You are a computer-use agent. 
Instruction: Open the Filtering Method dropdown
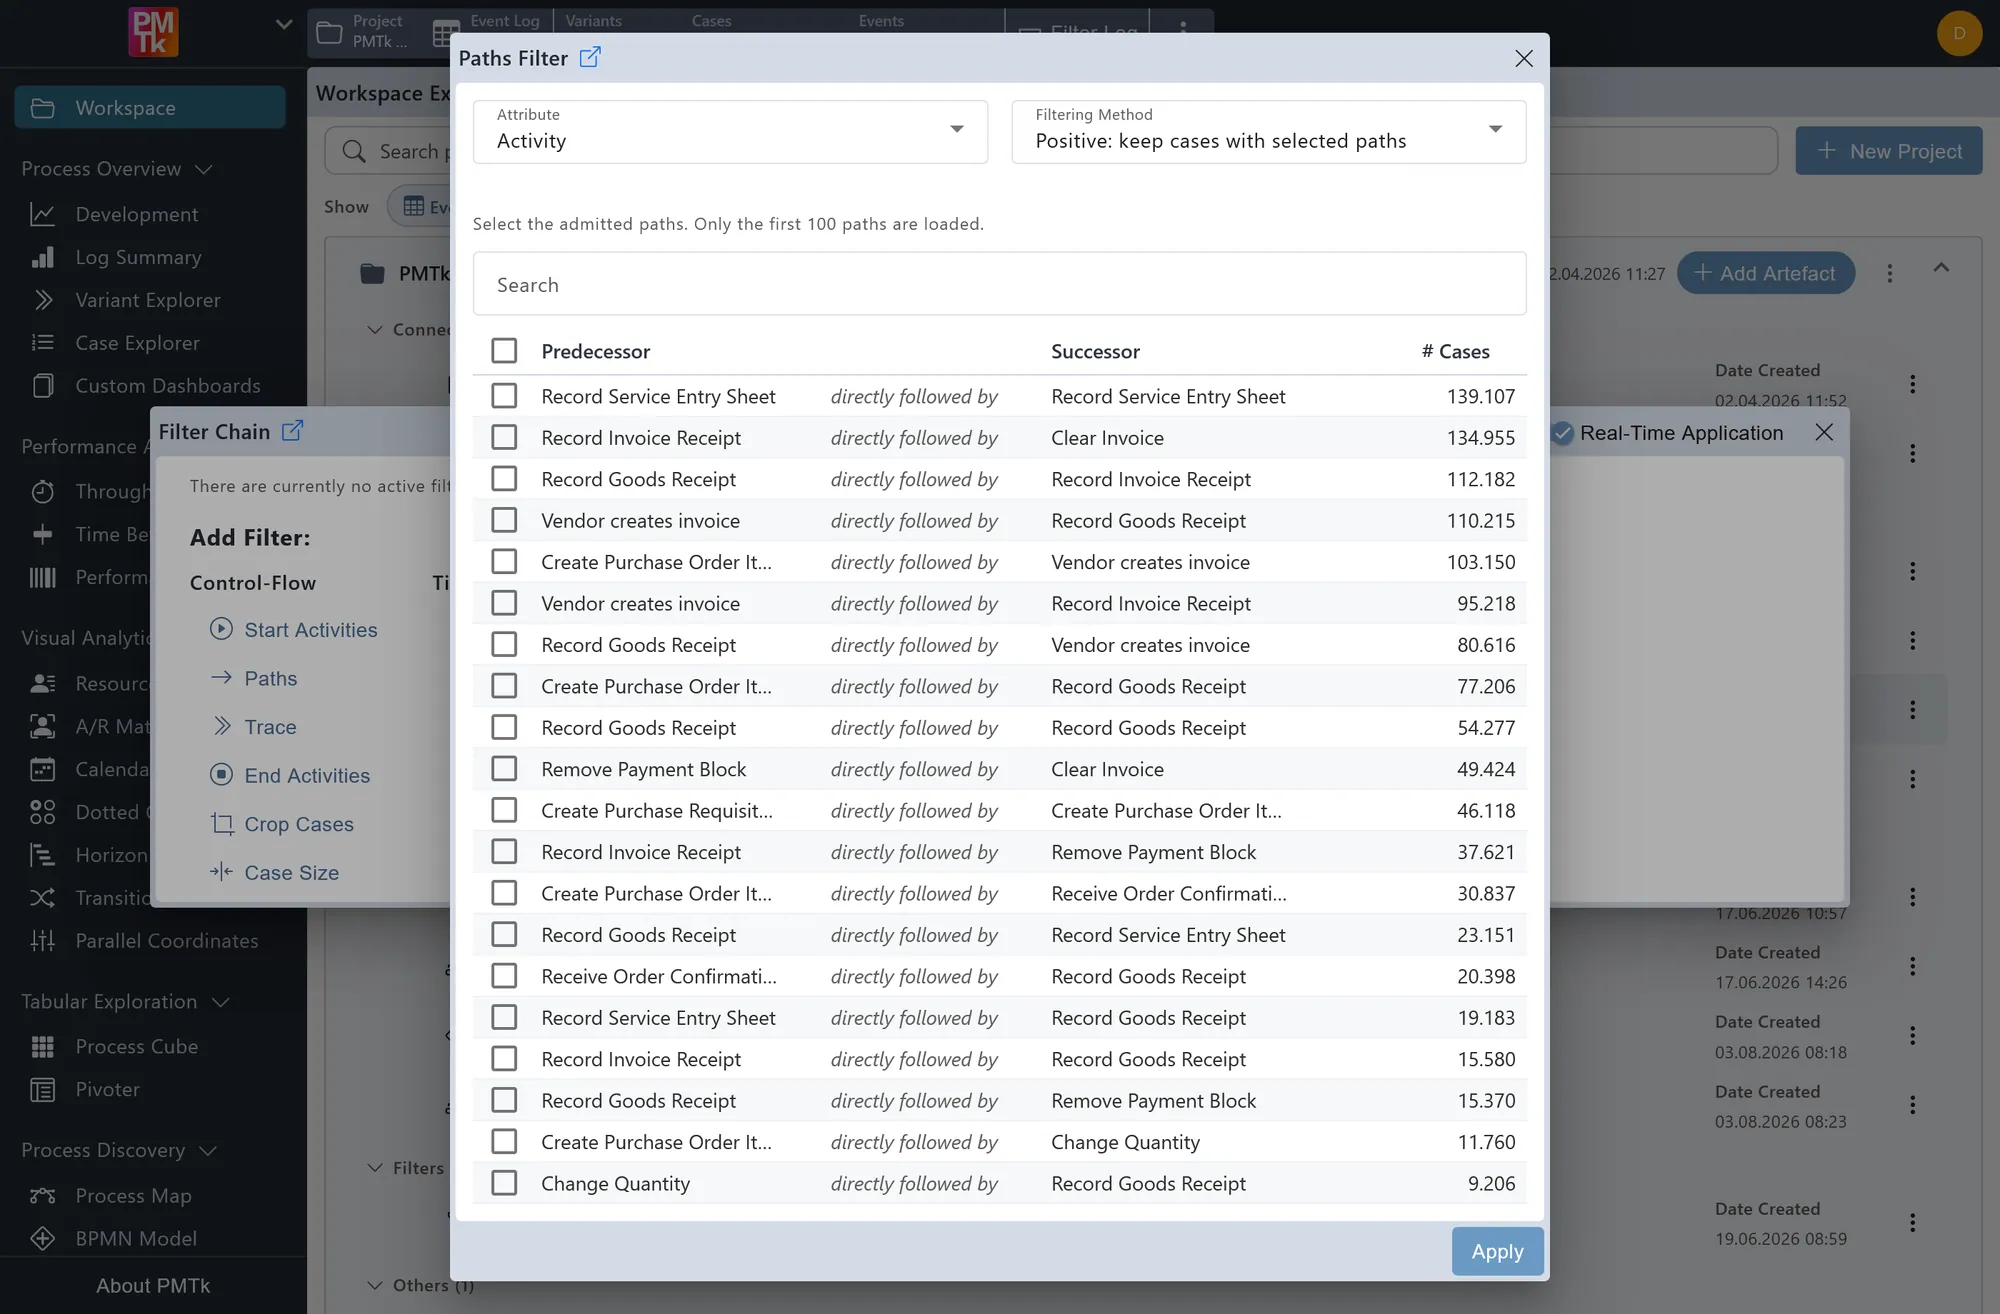click(x=1268, y=131)
